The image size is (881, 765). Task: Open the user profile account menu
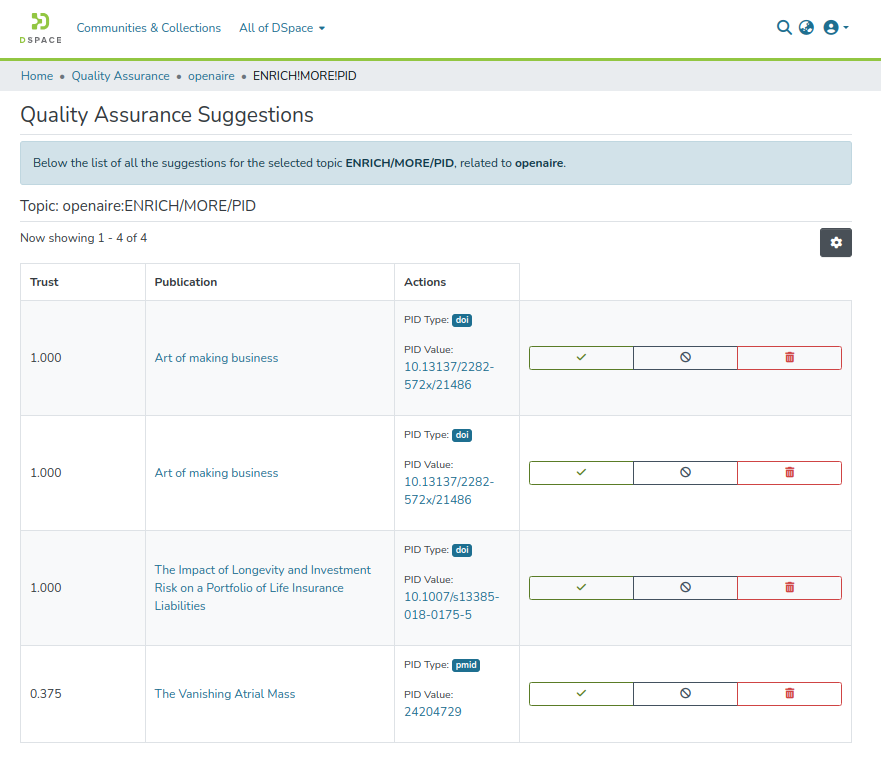(835, 28)
